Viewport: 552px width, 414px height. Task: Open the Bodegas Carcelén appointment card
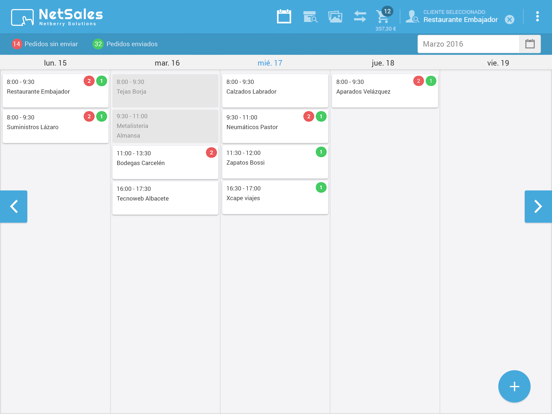[165, 162]
